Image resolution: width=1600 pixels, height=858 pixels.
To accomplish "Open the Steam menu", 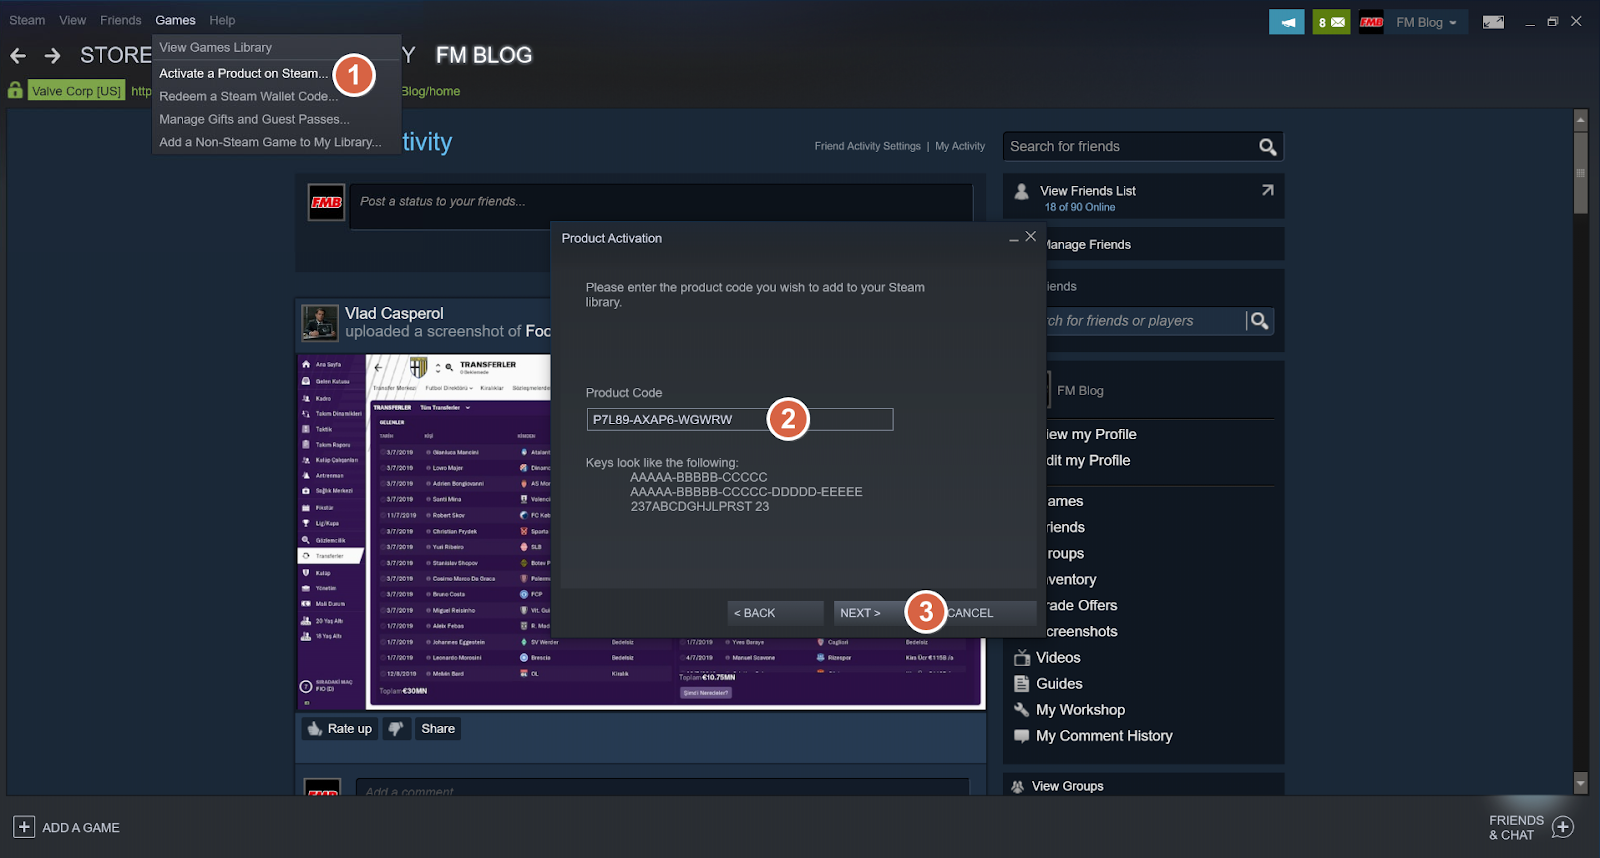I will pyautogui.click(x=27, y=20).
